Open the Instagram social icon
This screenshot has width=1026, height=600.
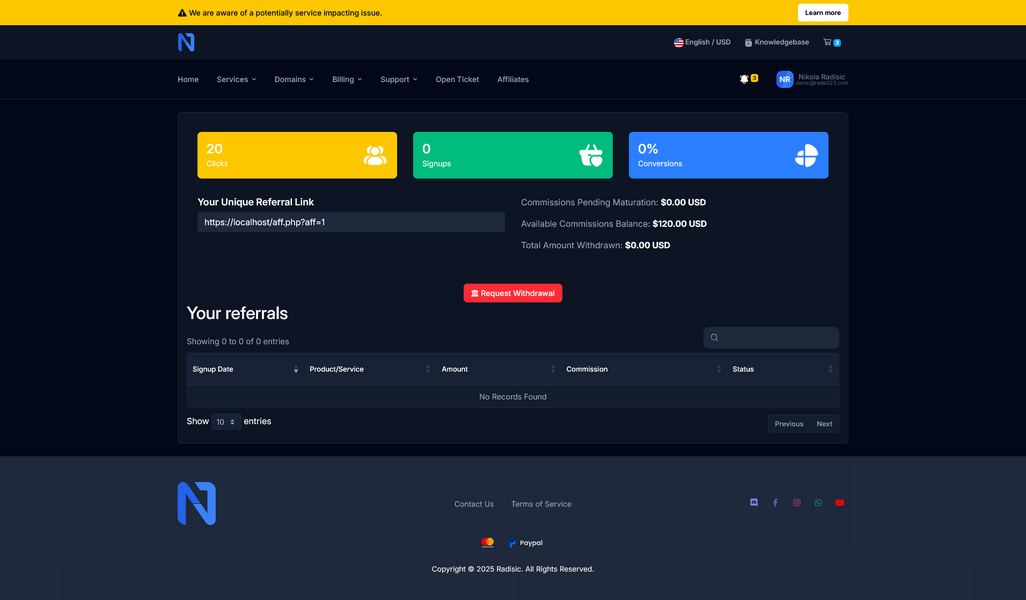coord(797,503)
